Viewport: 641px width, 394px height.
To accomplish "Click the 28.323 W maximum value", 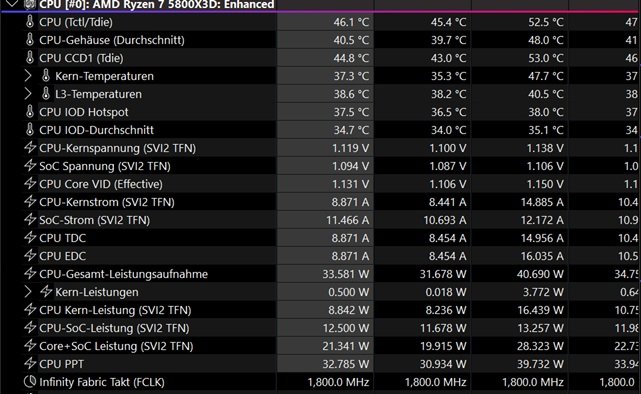I will click(x=540, y=346).
